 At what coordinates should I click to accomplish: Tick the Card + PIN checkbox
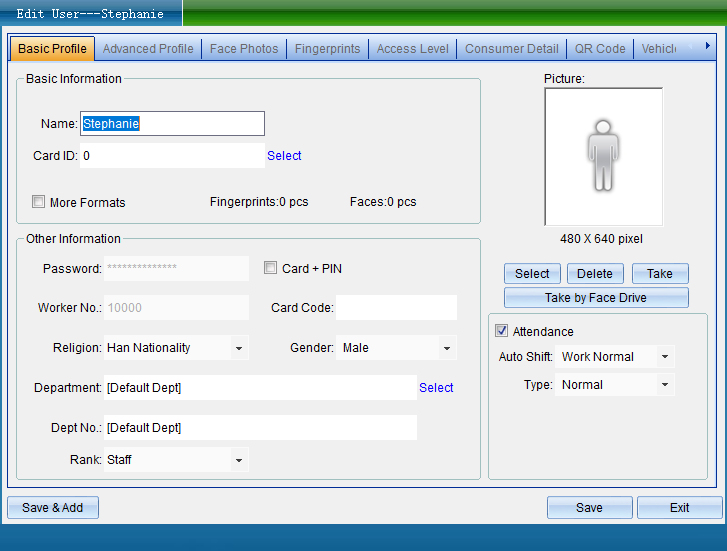pos(270,268)
